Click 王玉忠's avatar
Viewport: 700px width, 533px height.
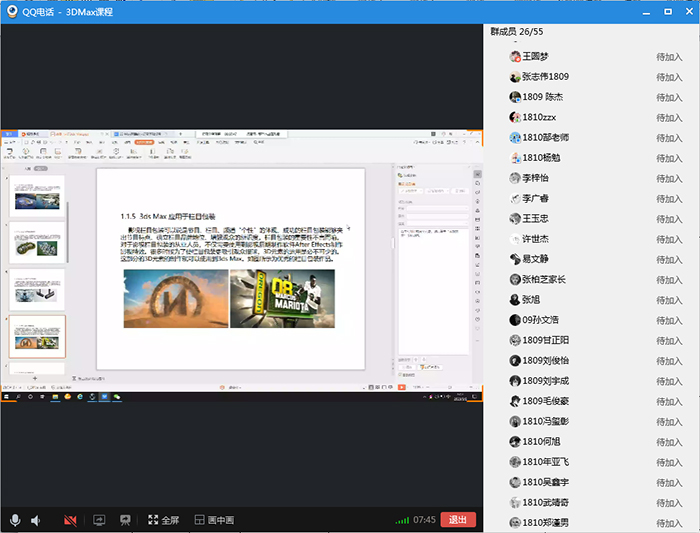point(515,219)
